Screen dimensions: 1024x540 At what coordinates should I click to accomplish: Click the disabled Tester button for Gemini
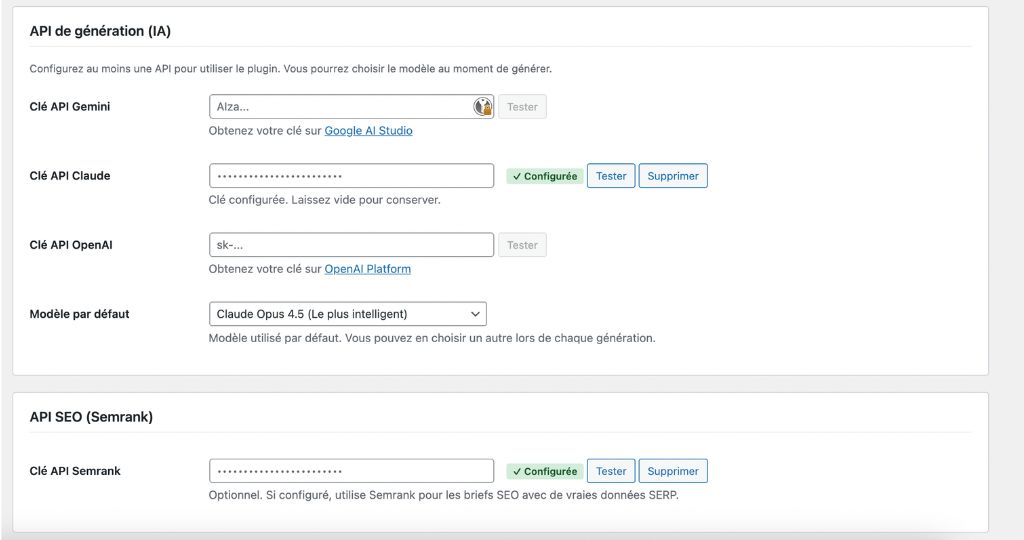(522, 106)
